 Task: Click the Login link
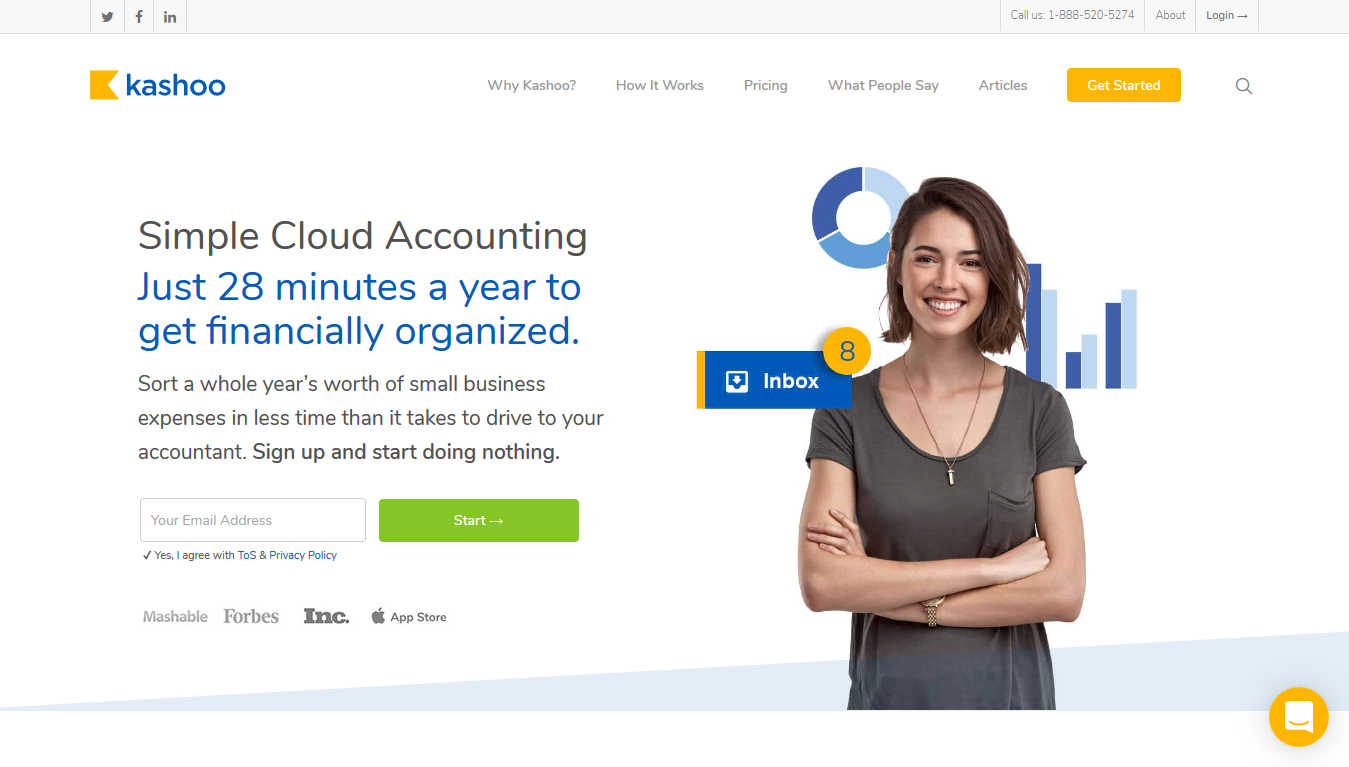(1226, 15)
